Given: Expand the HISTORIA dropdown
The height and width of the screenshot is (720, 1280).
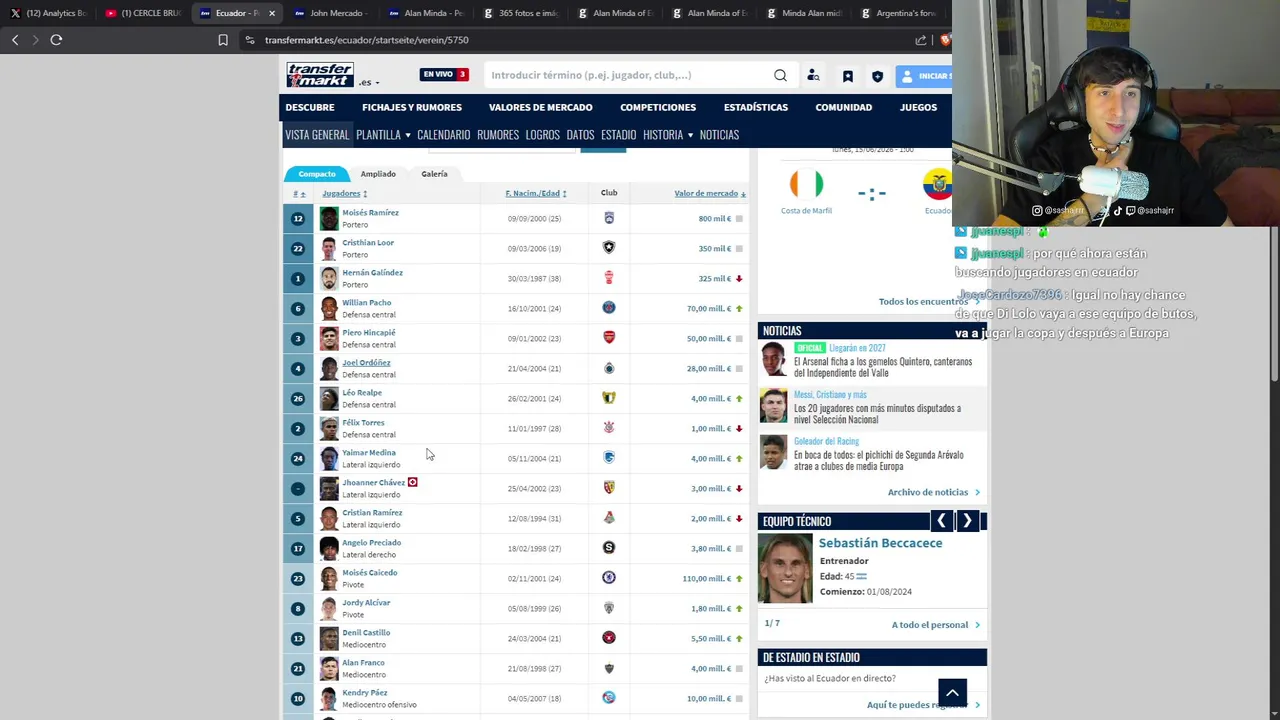Looking at the screenshot, I should pos(668,135).
